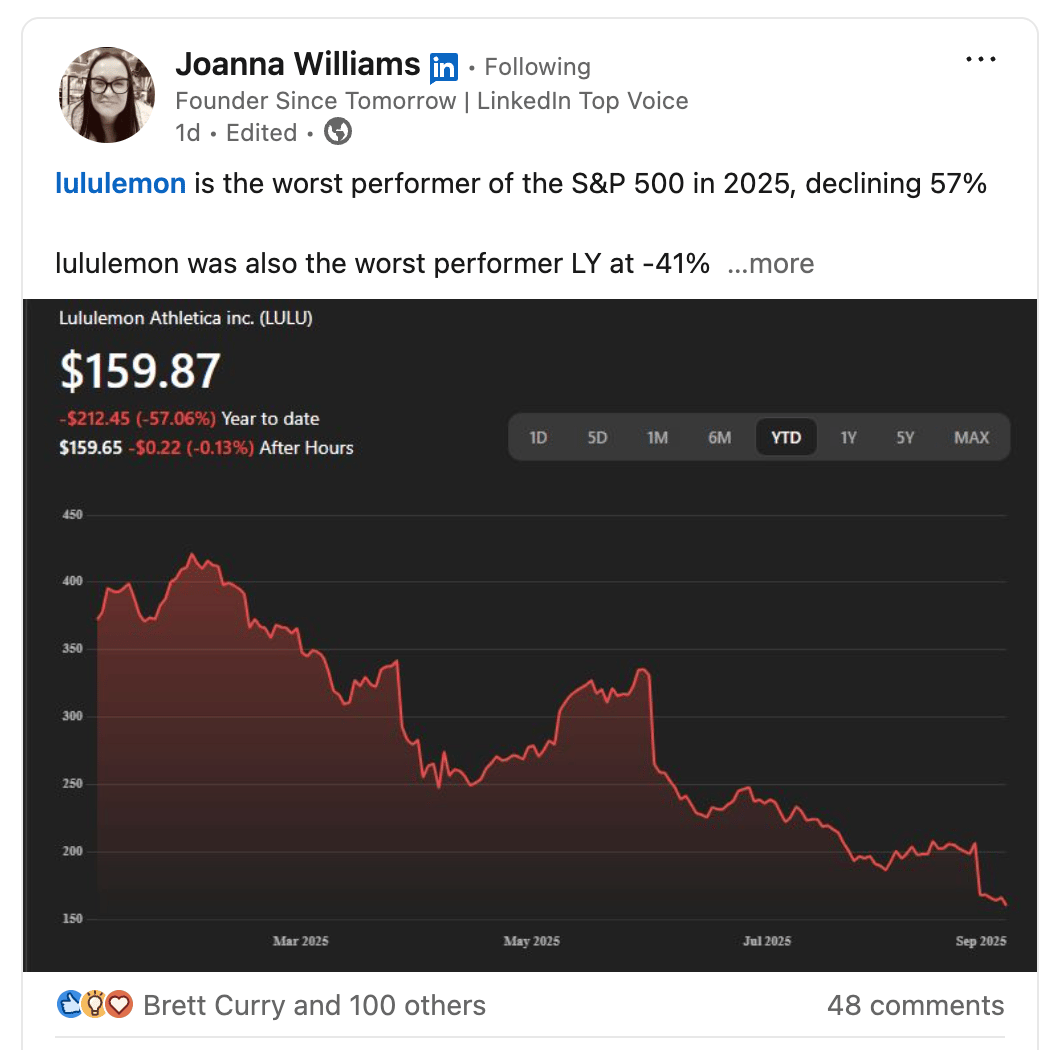Click the insightful lightbulb reaction icon

coord(94,1004)
